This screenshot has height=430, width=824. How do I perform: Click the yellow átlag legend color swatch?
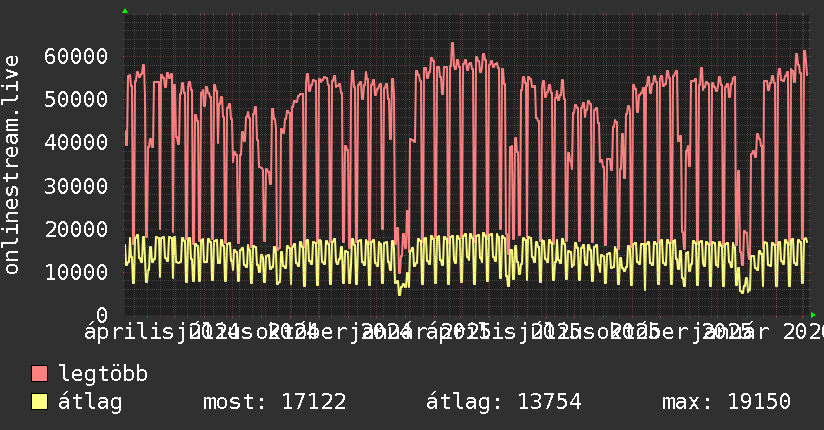click(x=39, y=402)
